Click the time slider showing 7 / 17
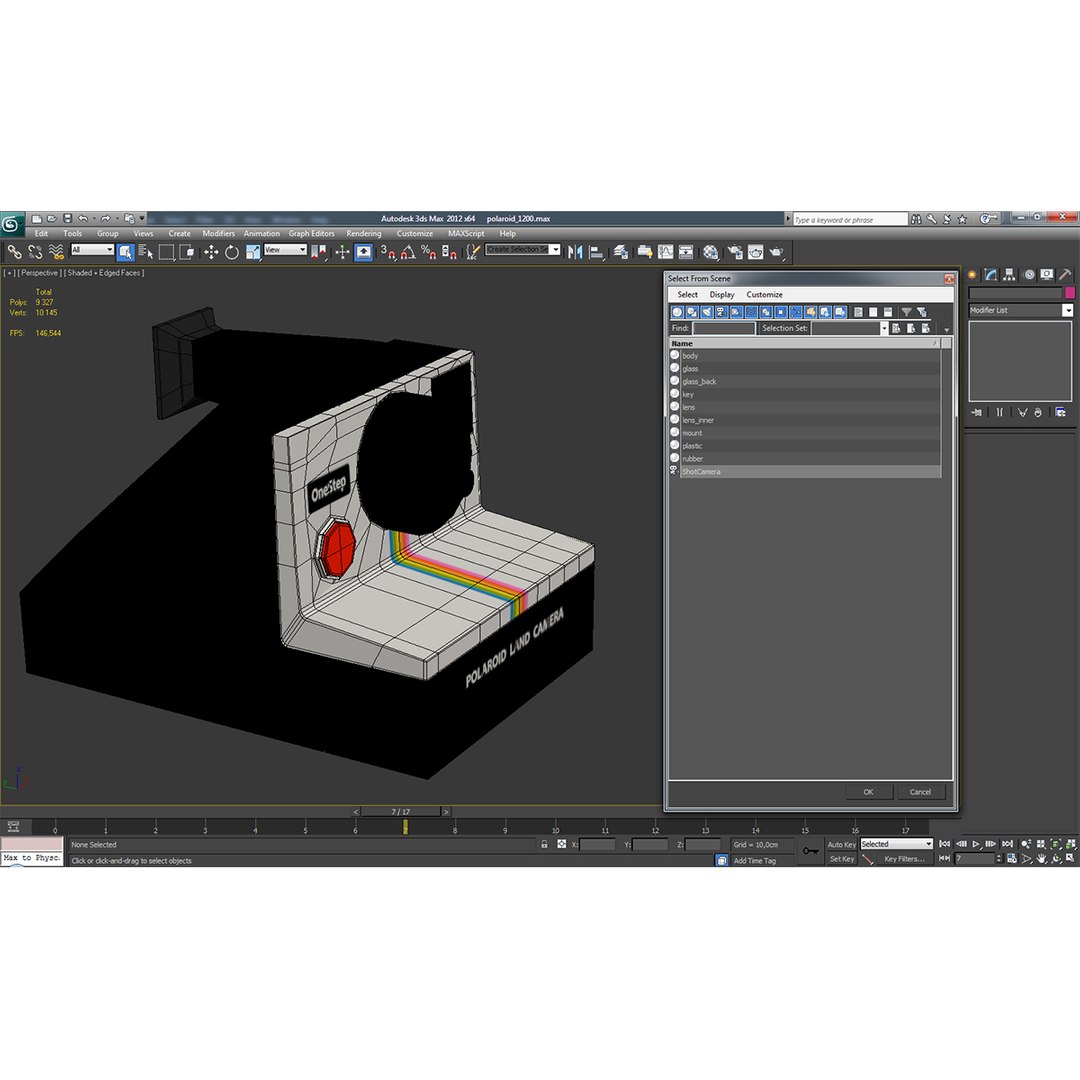1080x1080 pixels. pos(401,812)
